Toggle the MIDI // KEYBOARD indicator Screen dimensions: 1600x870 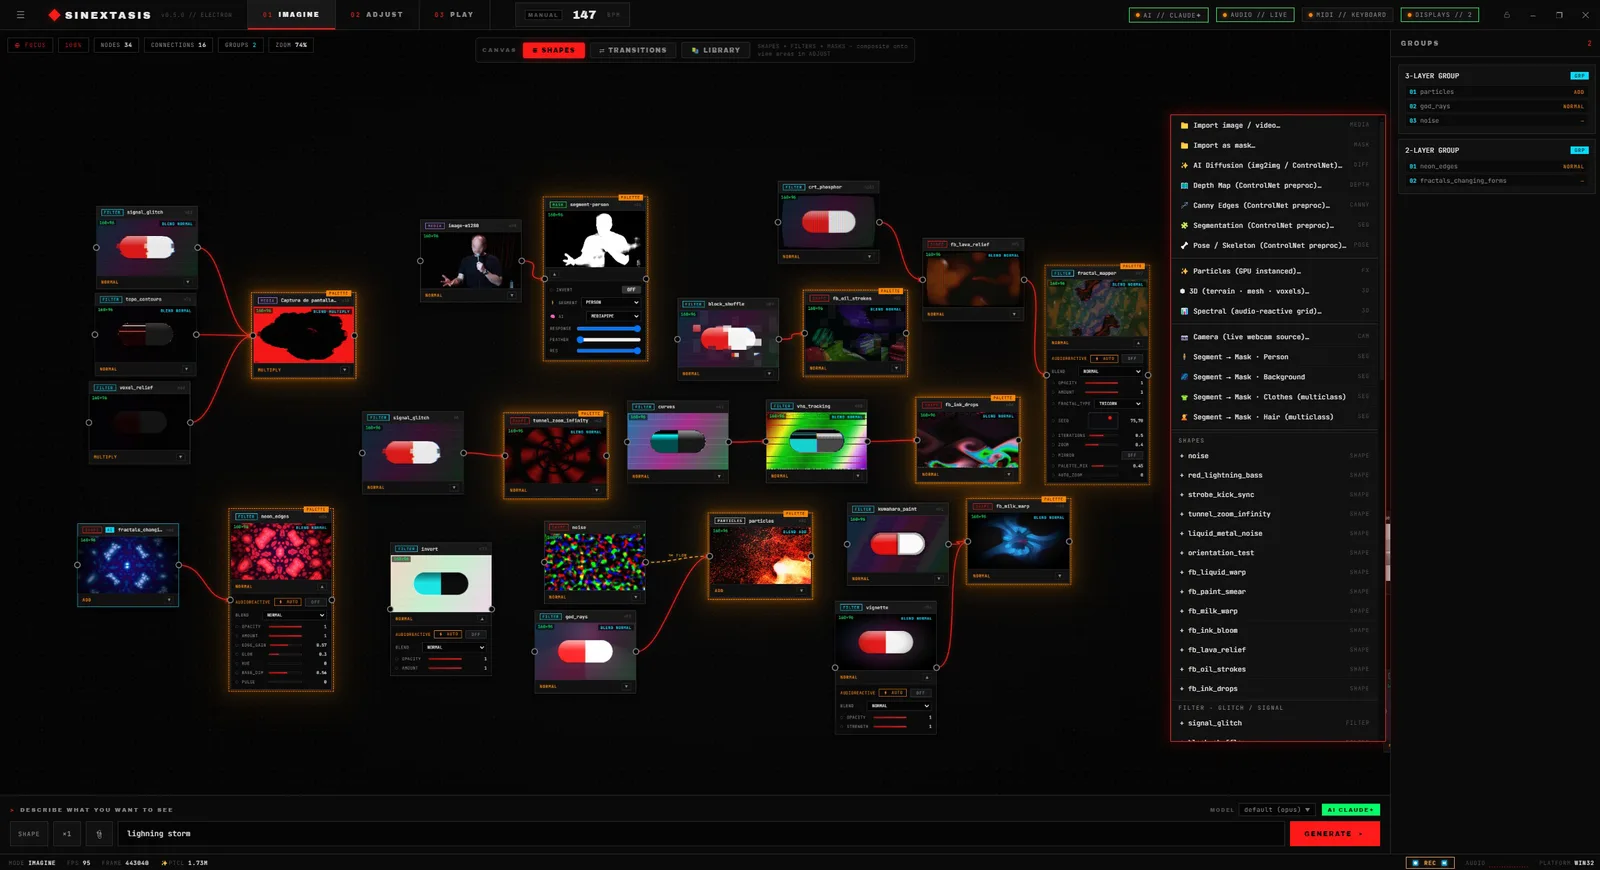(1348, 15)
